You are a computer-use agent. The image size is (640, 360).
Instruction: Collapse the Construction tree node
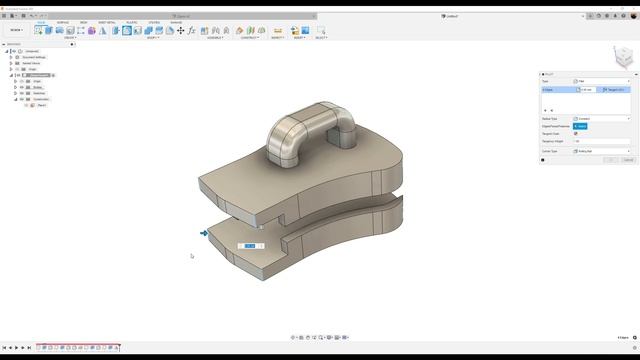coord(16,99)
